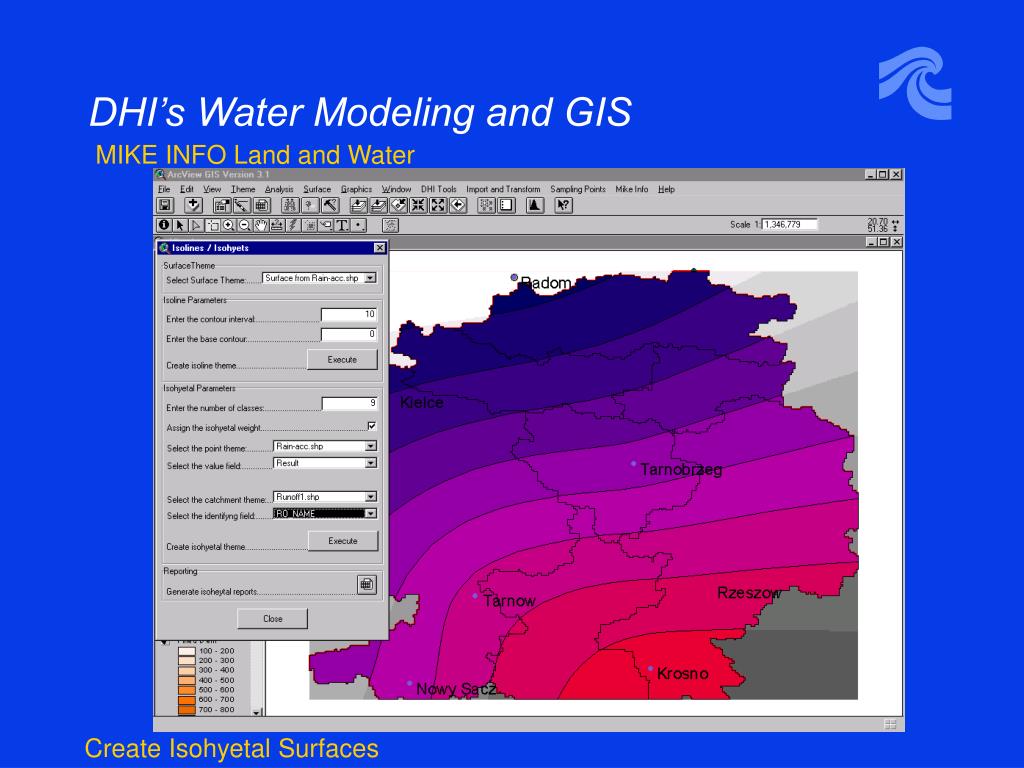Open the catchment theme Runoff1.shp dropdown
Viewport: 1024px width, 768px height.
[x=370, y=497]
